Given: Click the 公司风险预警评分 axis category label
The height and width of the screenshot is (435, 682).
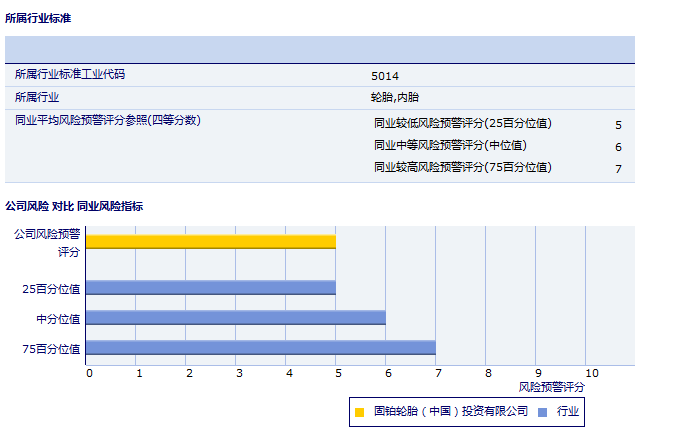Looking at the screenshot, I should pyautogui.click(x=47, y=243).
